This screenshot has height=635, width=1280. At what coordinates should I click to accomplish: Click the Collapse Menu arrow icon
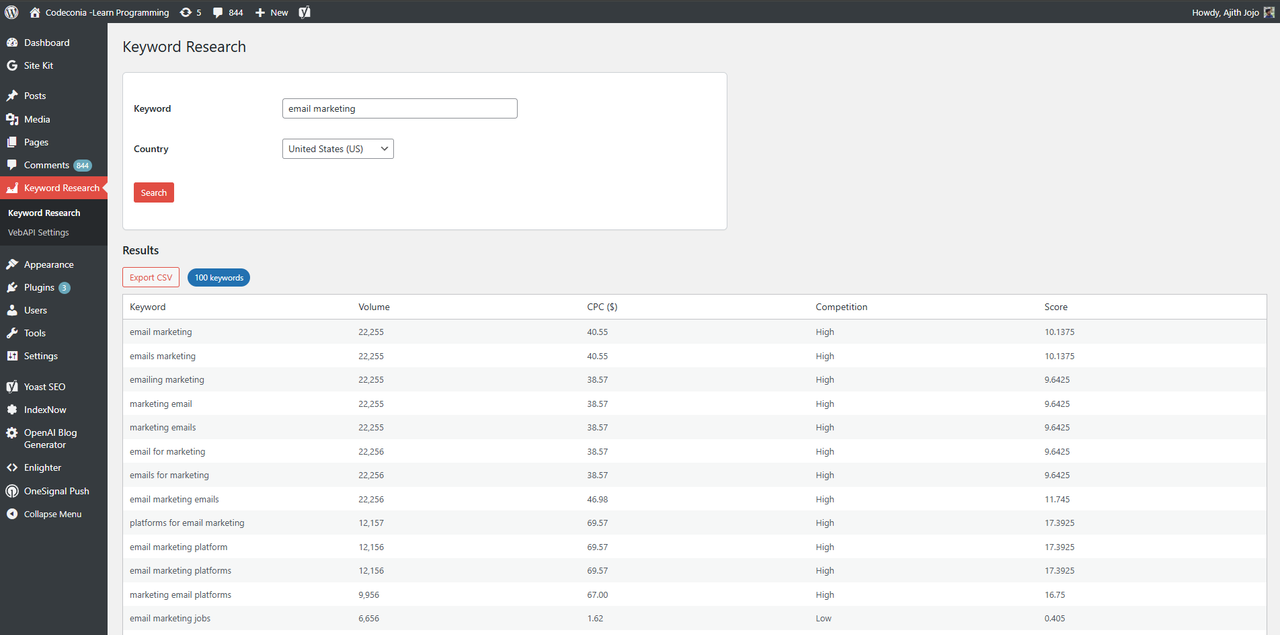tap(12, 514)
